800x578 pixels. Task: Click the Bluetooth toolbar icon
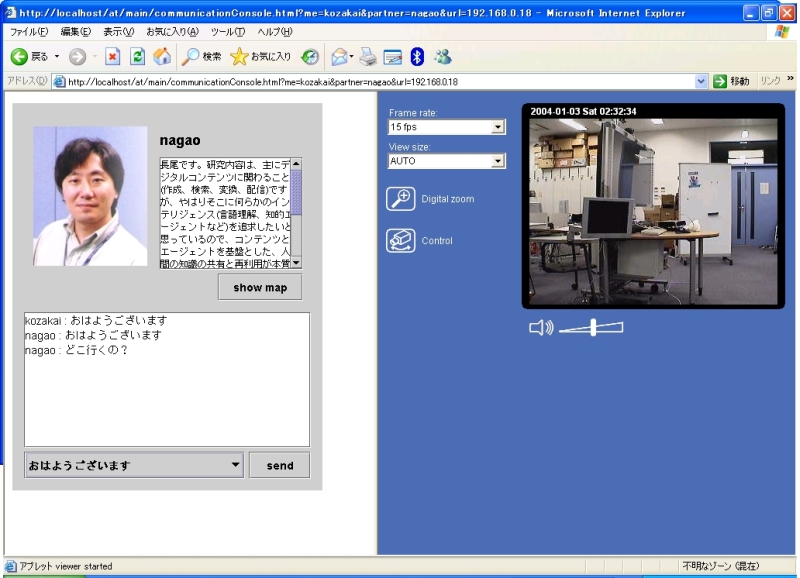417,57
